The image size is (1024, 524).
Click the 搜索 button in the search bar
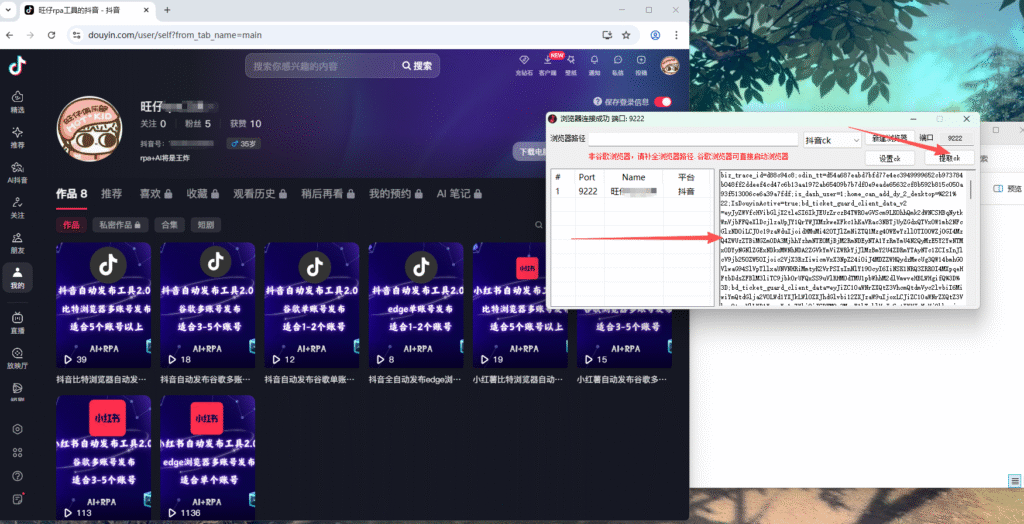click(417, 66)
